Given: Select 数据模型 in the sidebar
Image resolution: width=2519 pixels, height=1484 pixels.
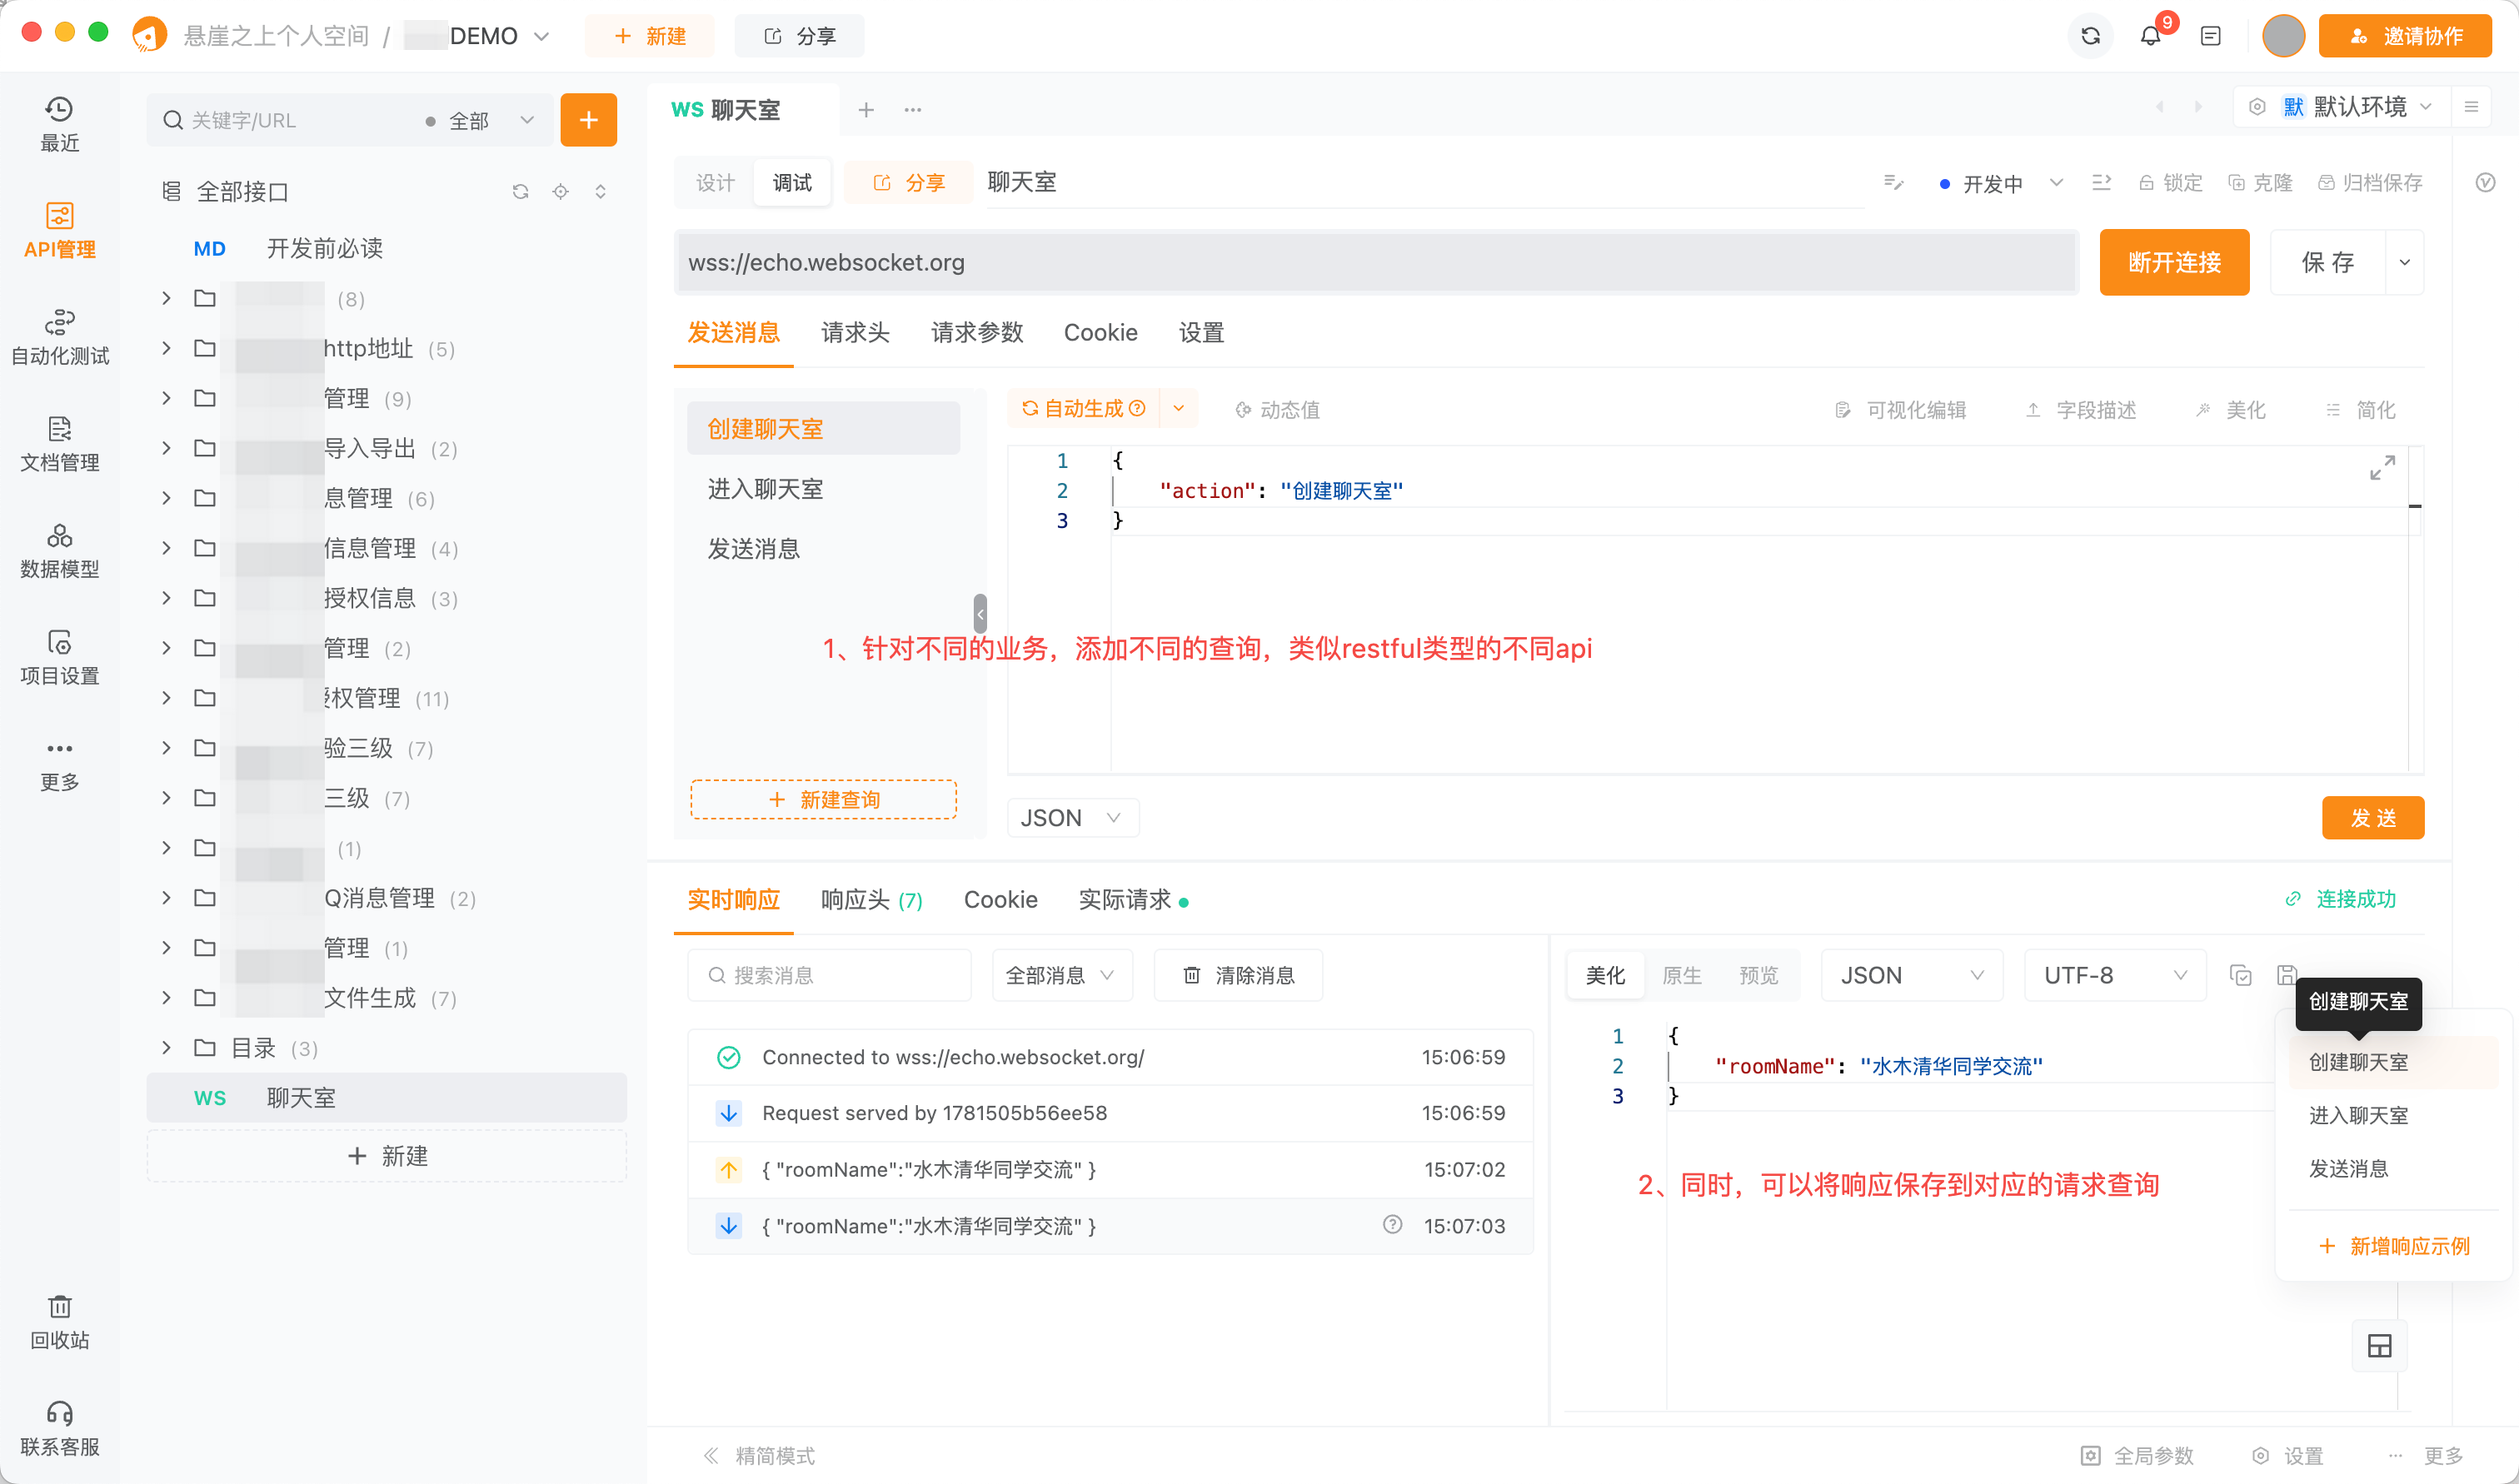Looking at the screenshot, I should pos(59,550).
